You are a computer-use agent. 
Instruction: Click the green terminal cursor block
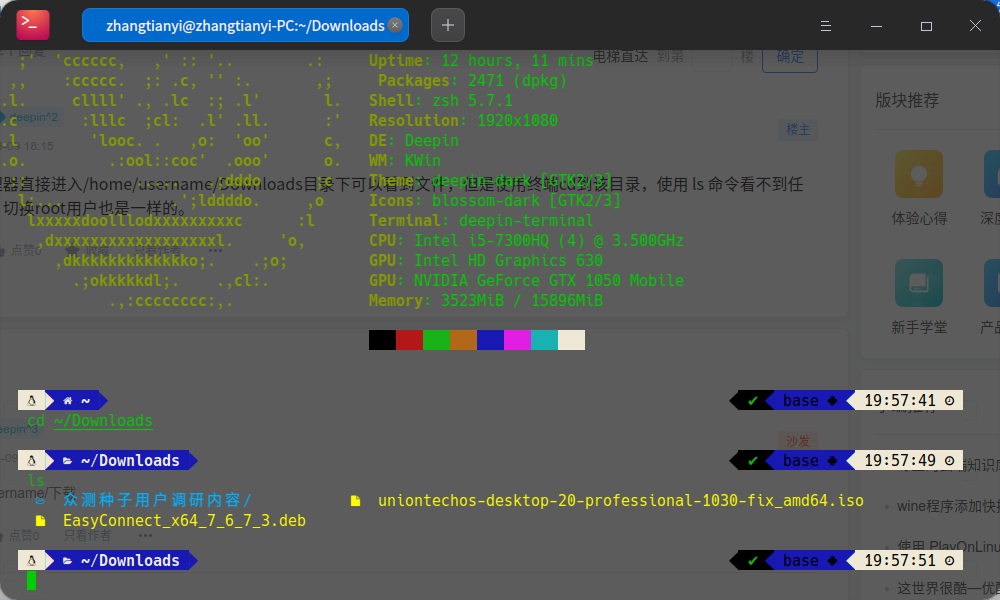[x=32, y=581]
